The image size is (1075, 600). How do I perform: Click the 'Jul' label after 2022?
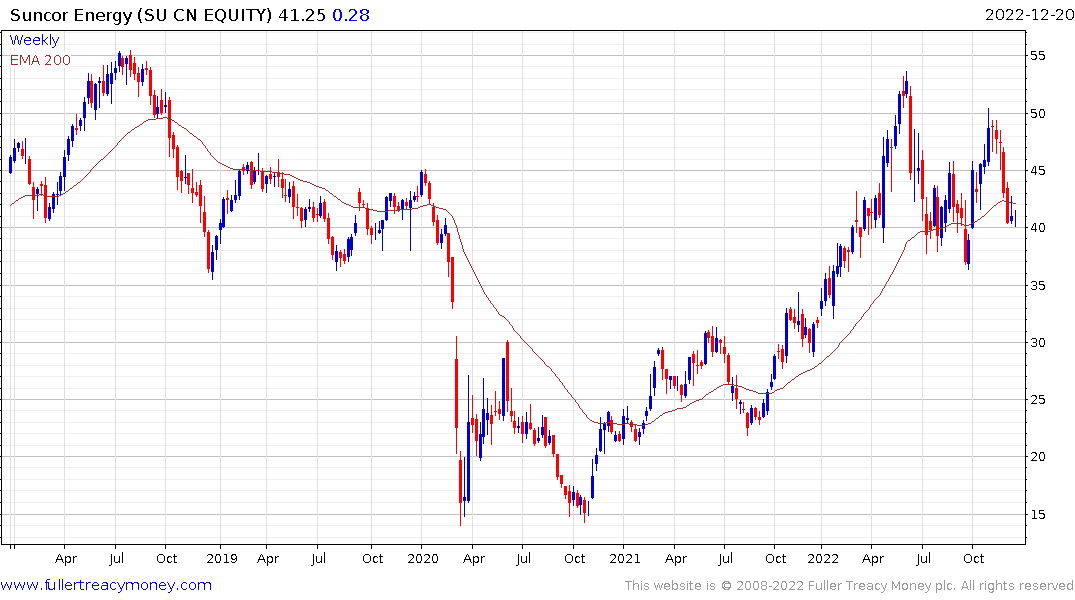coord(923,559)
